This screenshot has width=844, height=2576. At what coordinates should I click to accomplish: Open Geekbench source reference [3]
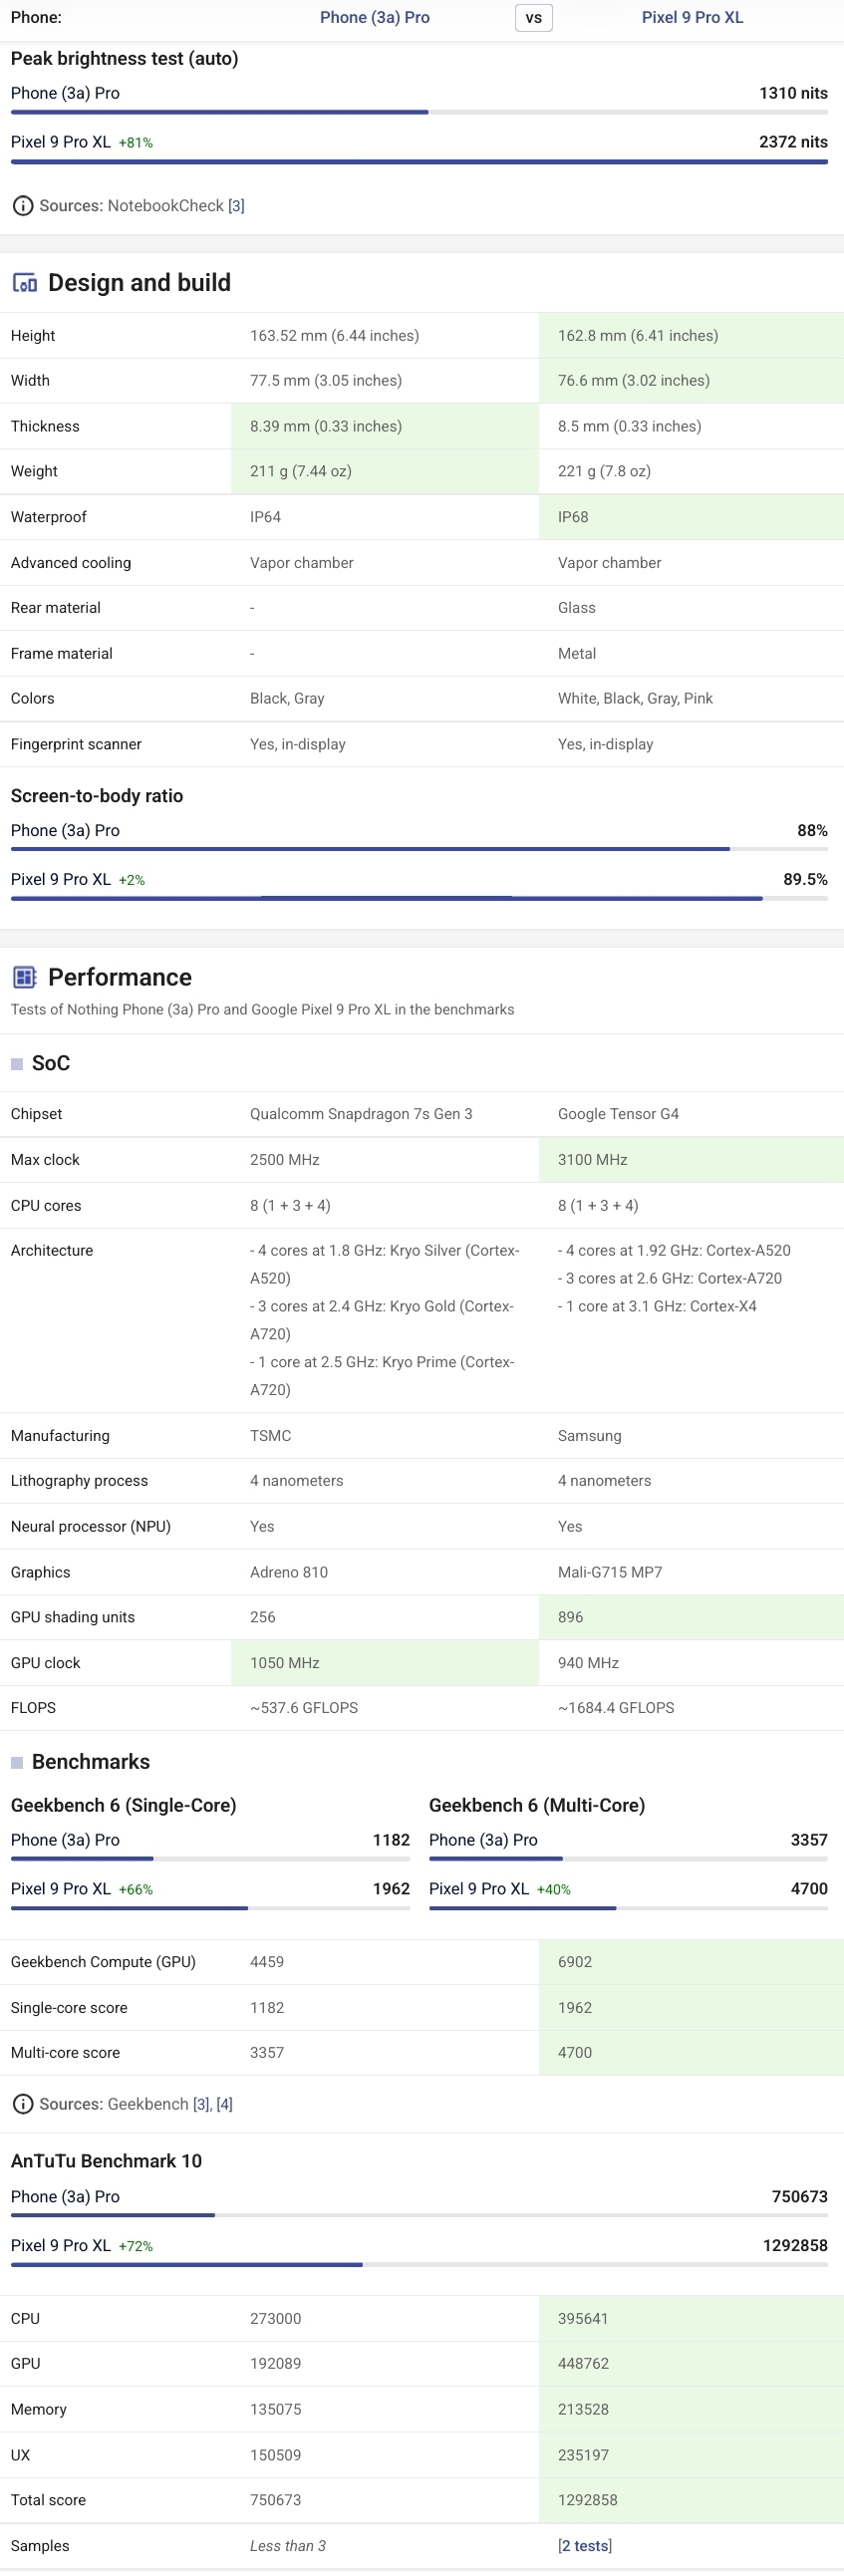coord(202,2104)
